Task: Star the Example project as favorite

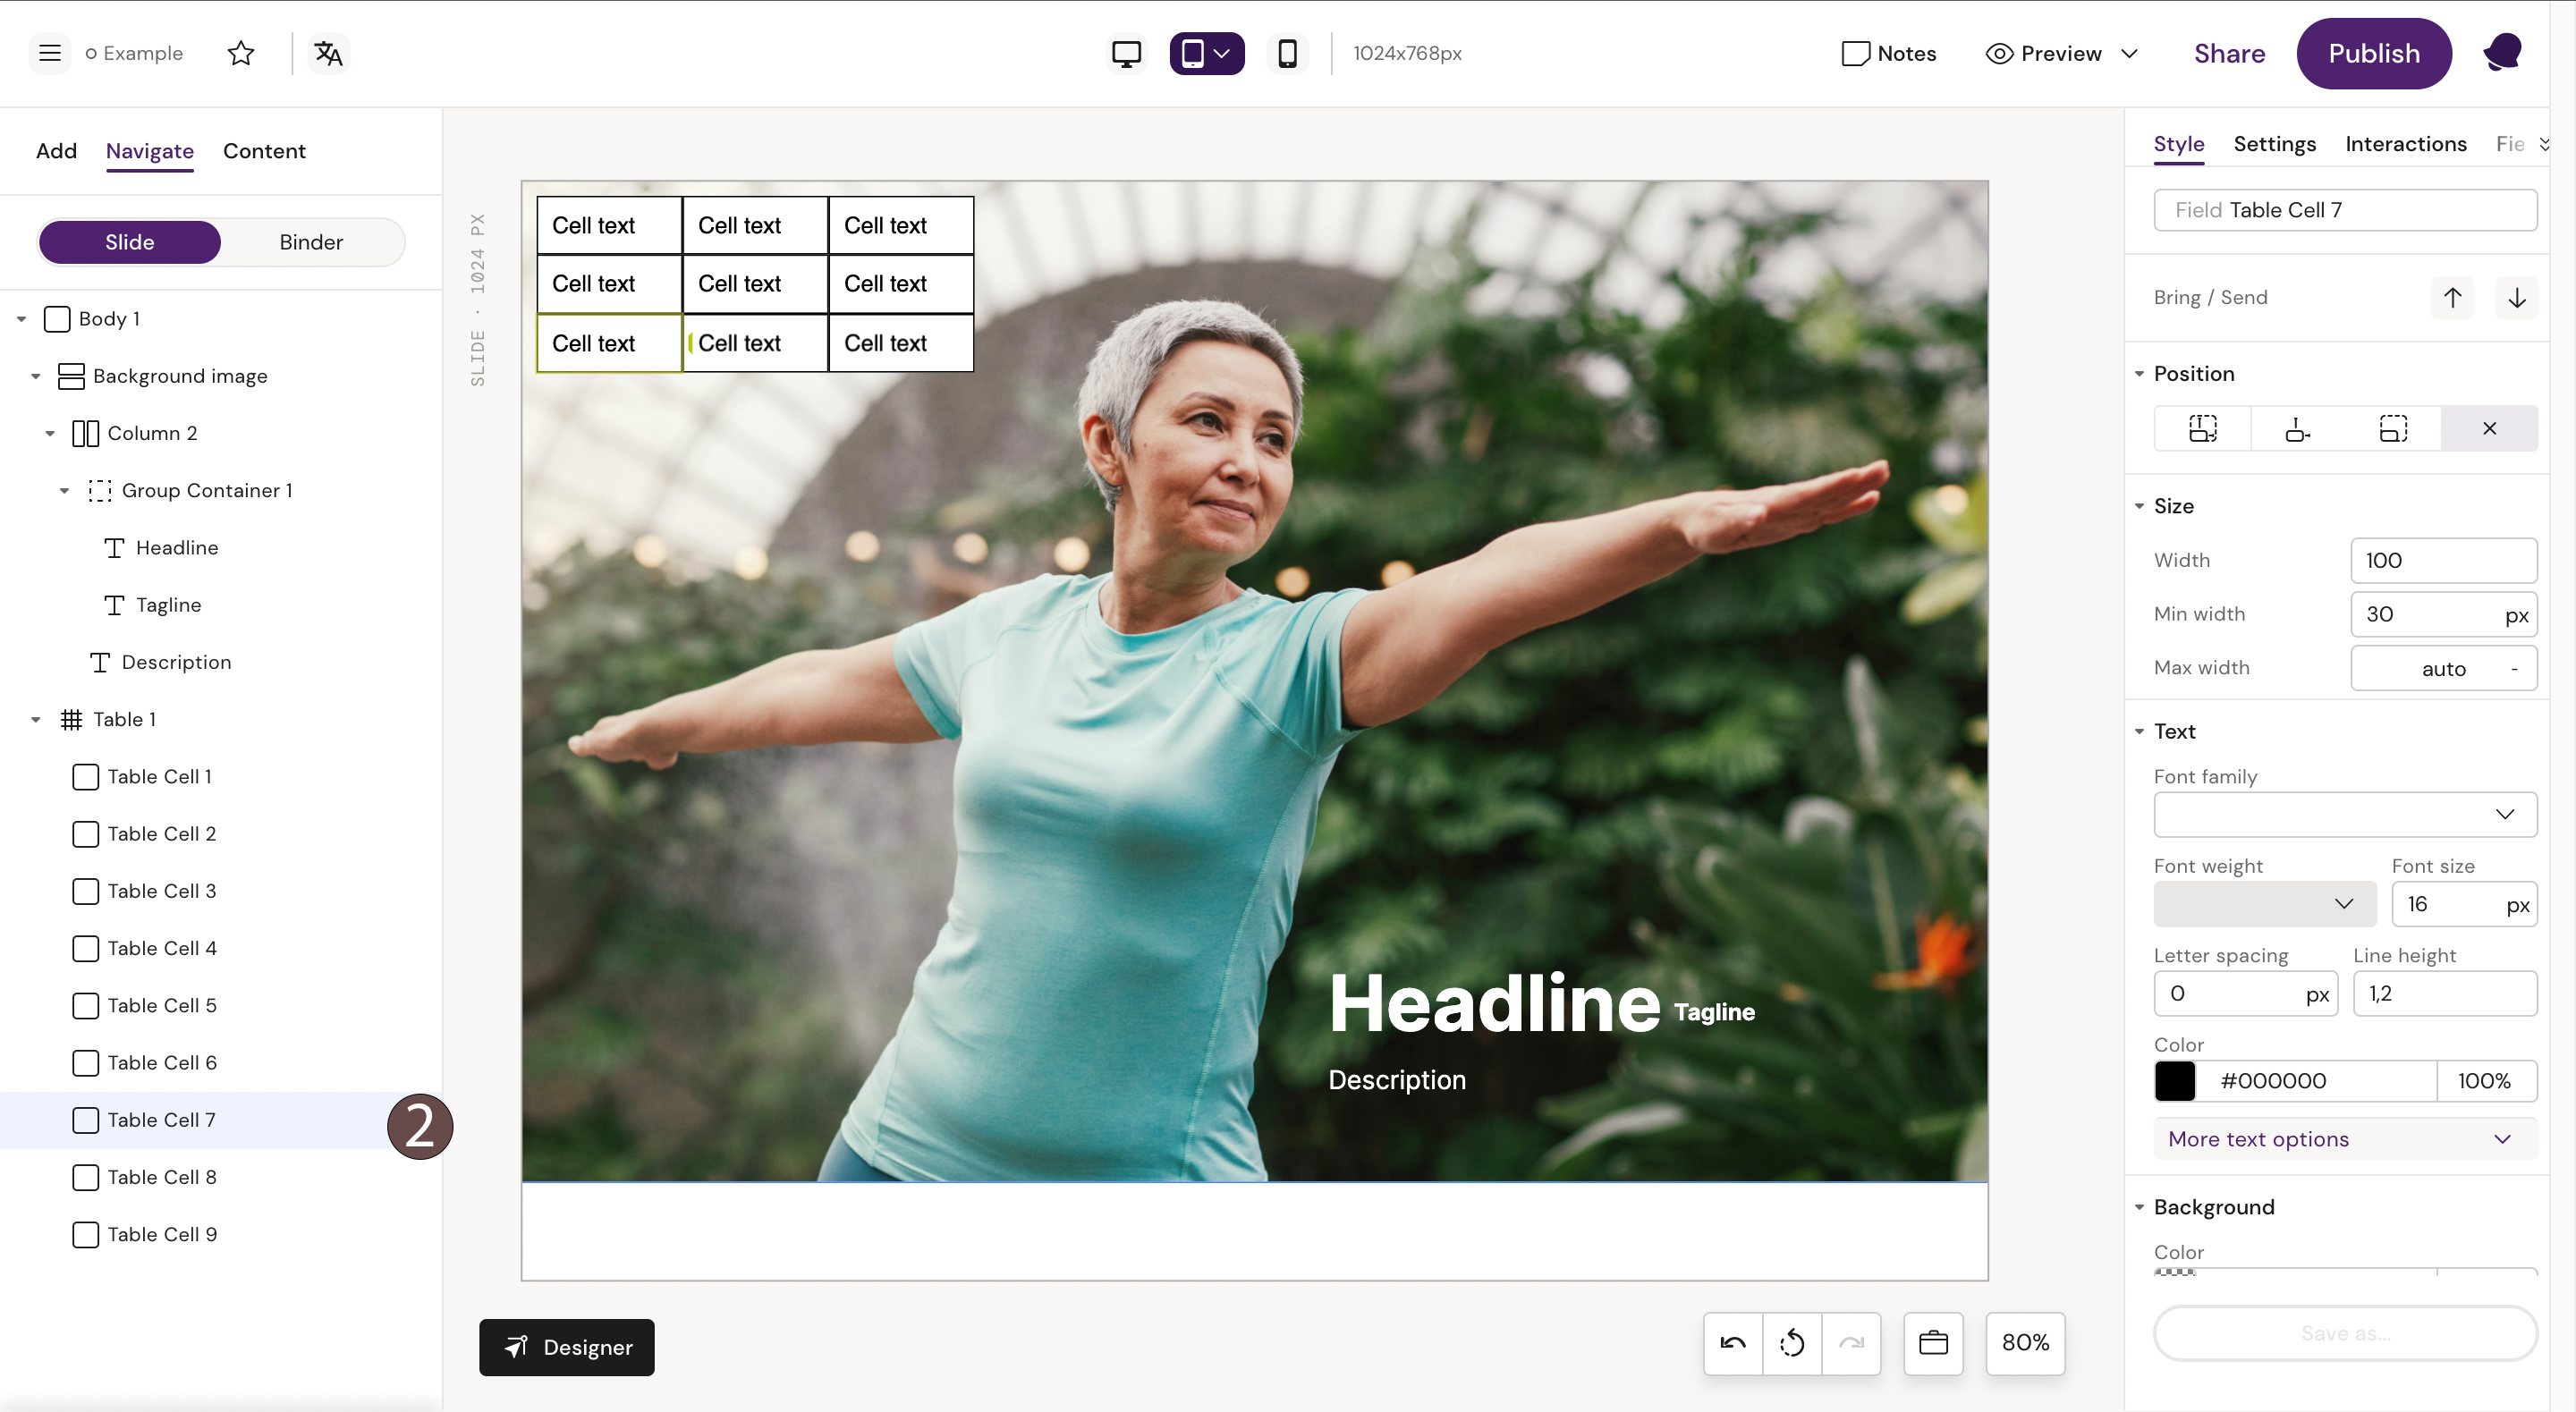Action: 241,53
